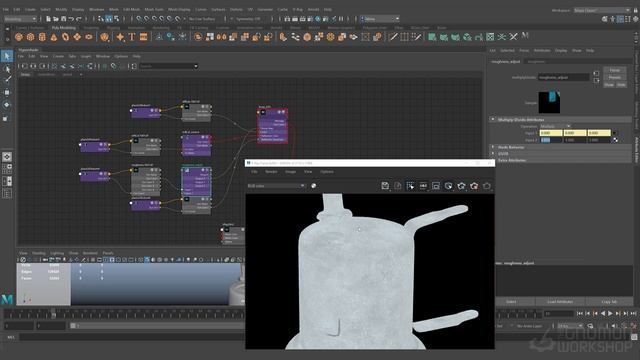Open the Edit Mesh menu

[x=131, y=9]
